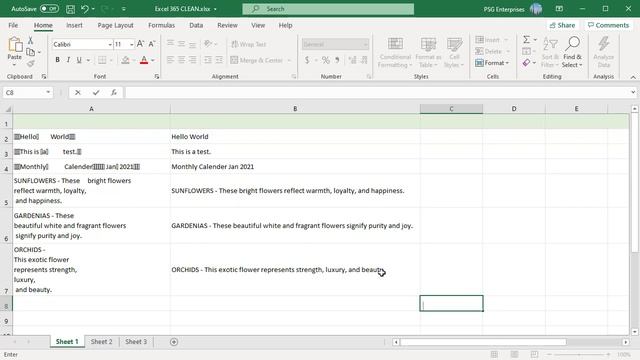The height and width of the screenshot is (360, 640).
Task: Click the Insert Function fx icon
Action: (x=114, y=93)
